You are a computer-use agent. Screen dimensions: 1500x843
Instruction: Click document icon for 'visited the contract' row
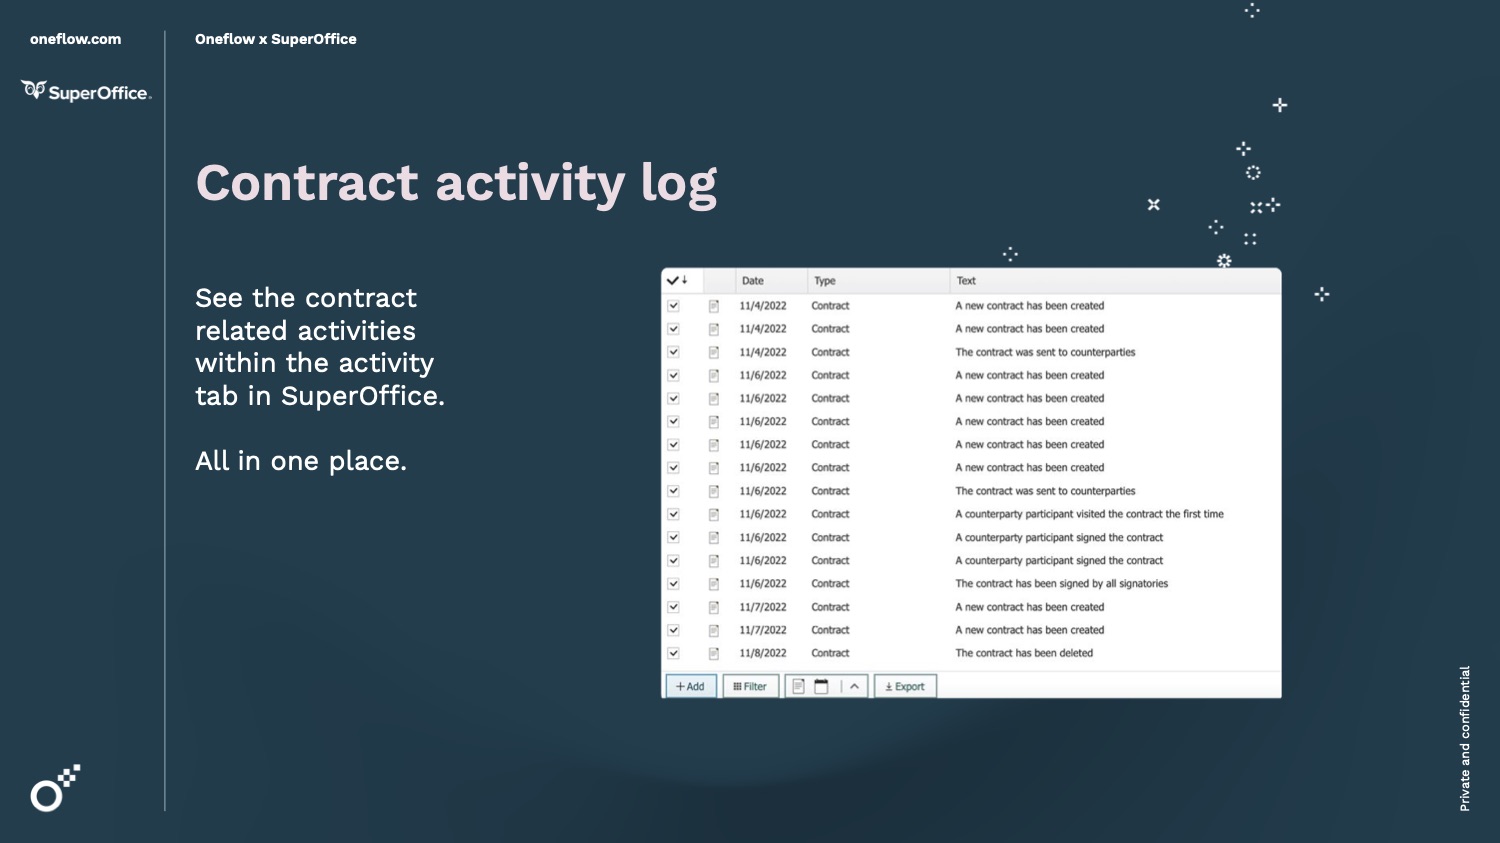(714, 515)
